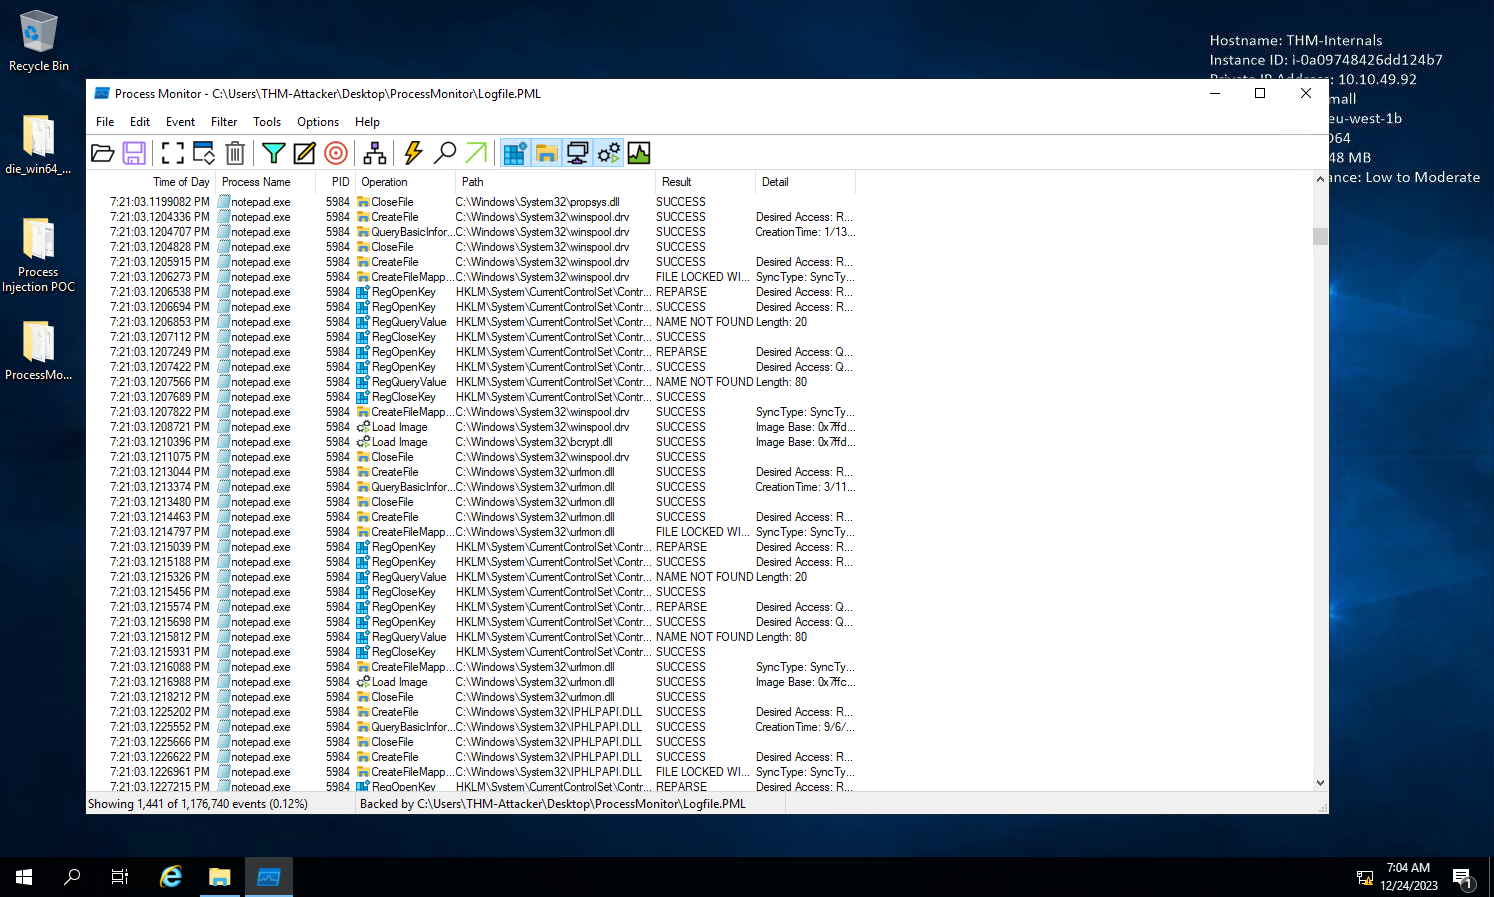Click the event list scroll up arrow
Screen dimensions: 1494x897
point(1320,180)
